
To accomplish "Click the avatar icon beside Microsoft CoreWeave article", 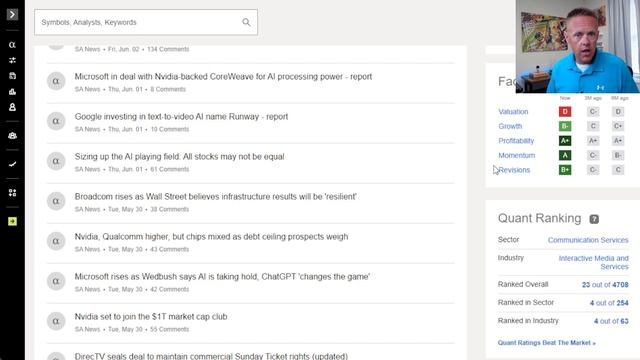I will click(56, 81).
